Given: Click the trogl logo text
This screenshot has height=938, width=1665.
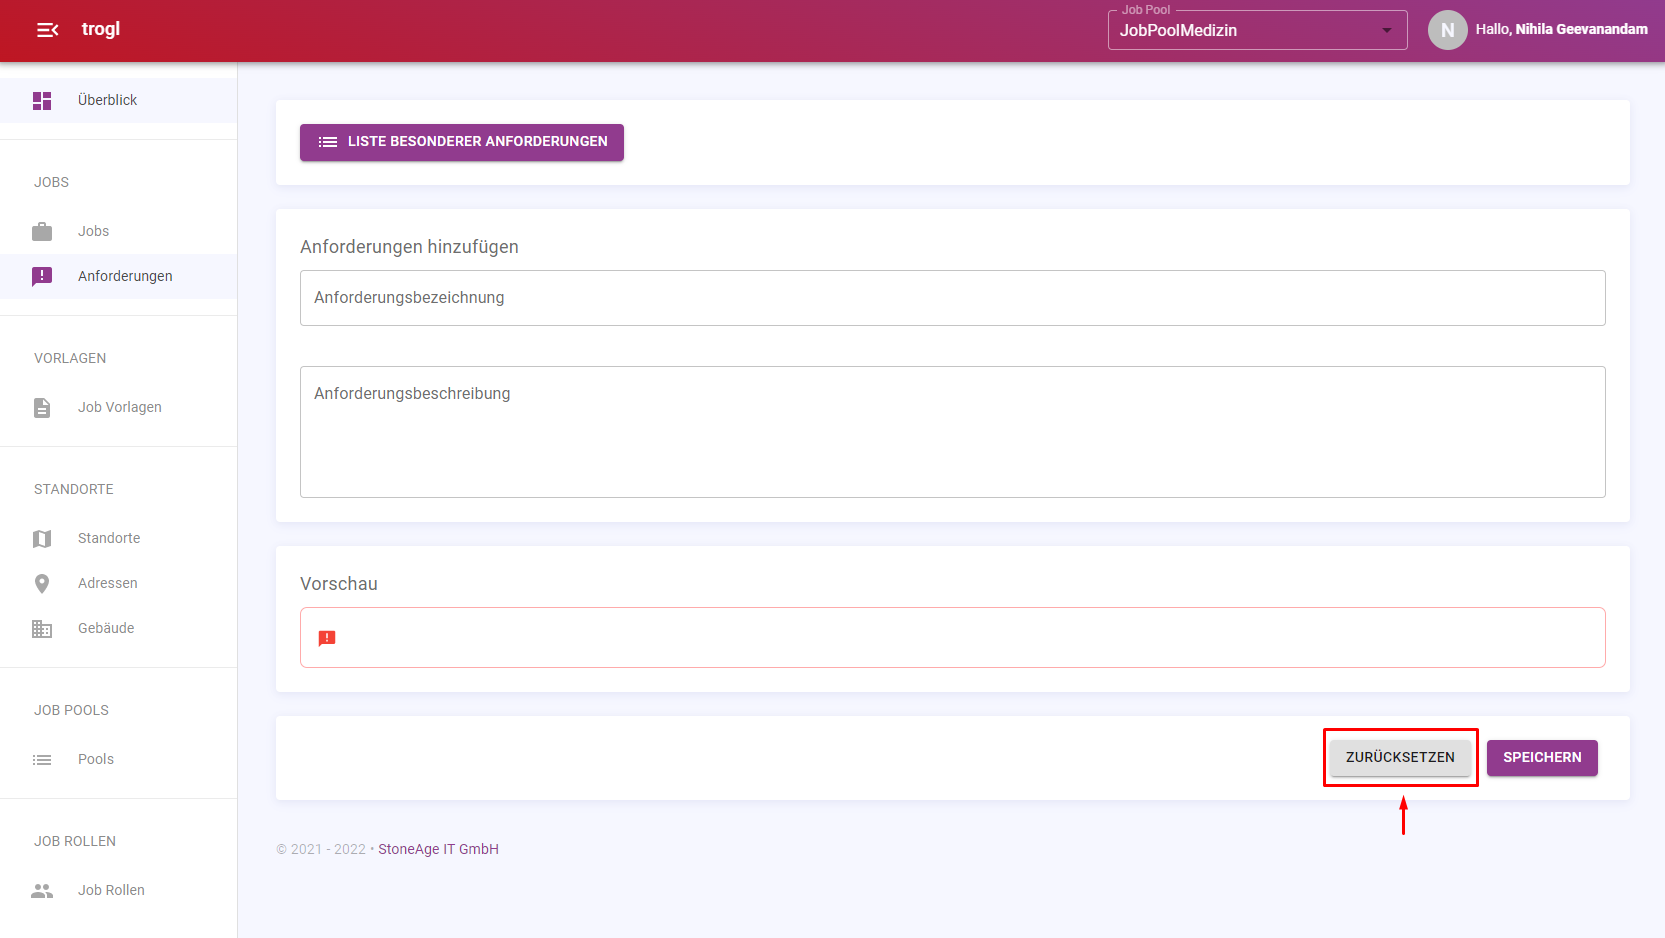Looking at the screenshot, I should [101, 29].
